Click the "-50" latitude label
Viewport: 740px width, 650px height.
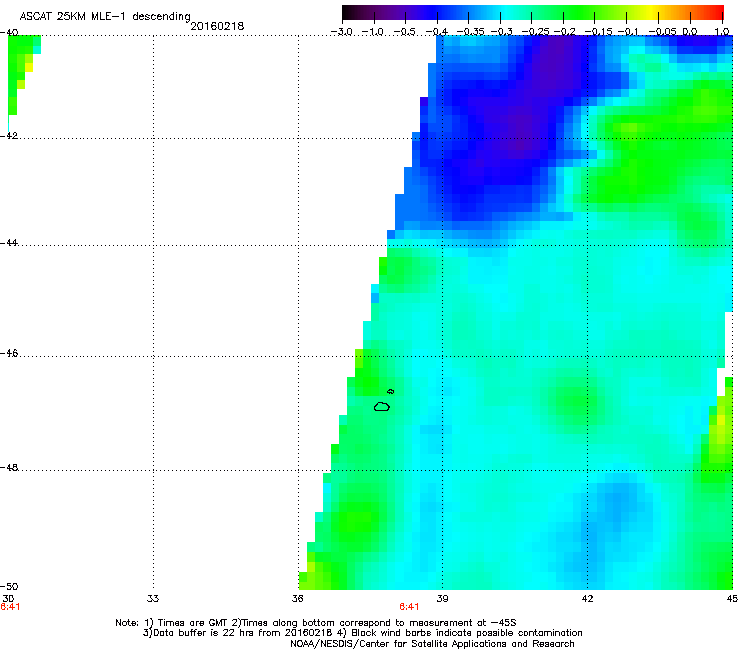coord(9,587)
